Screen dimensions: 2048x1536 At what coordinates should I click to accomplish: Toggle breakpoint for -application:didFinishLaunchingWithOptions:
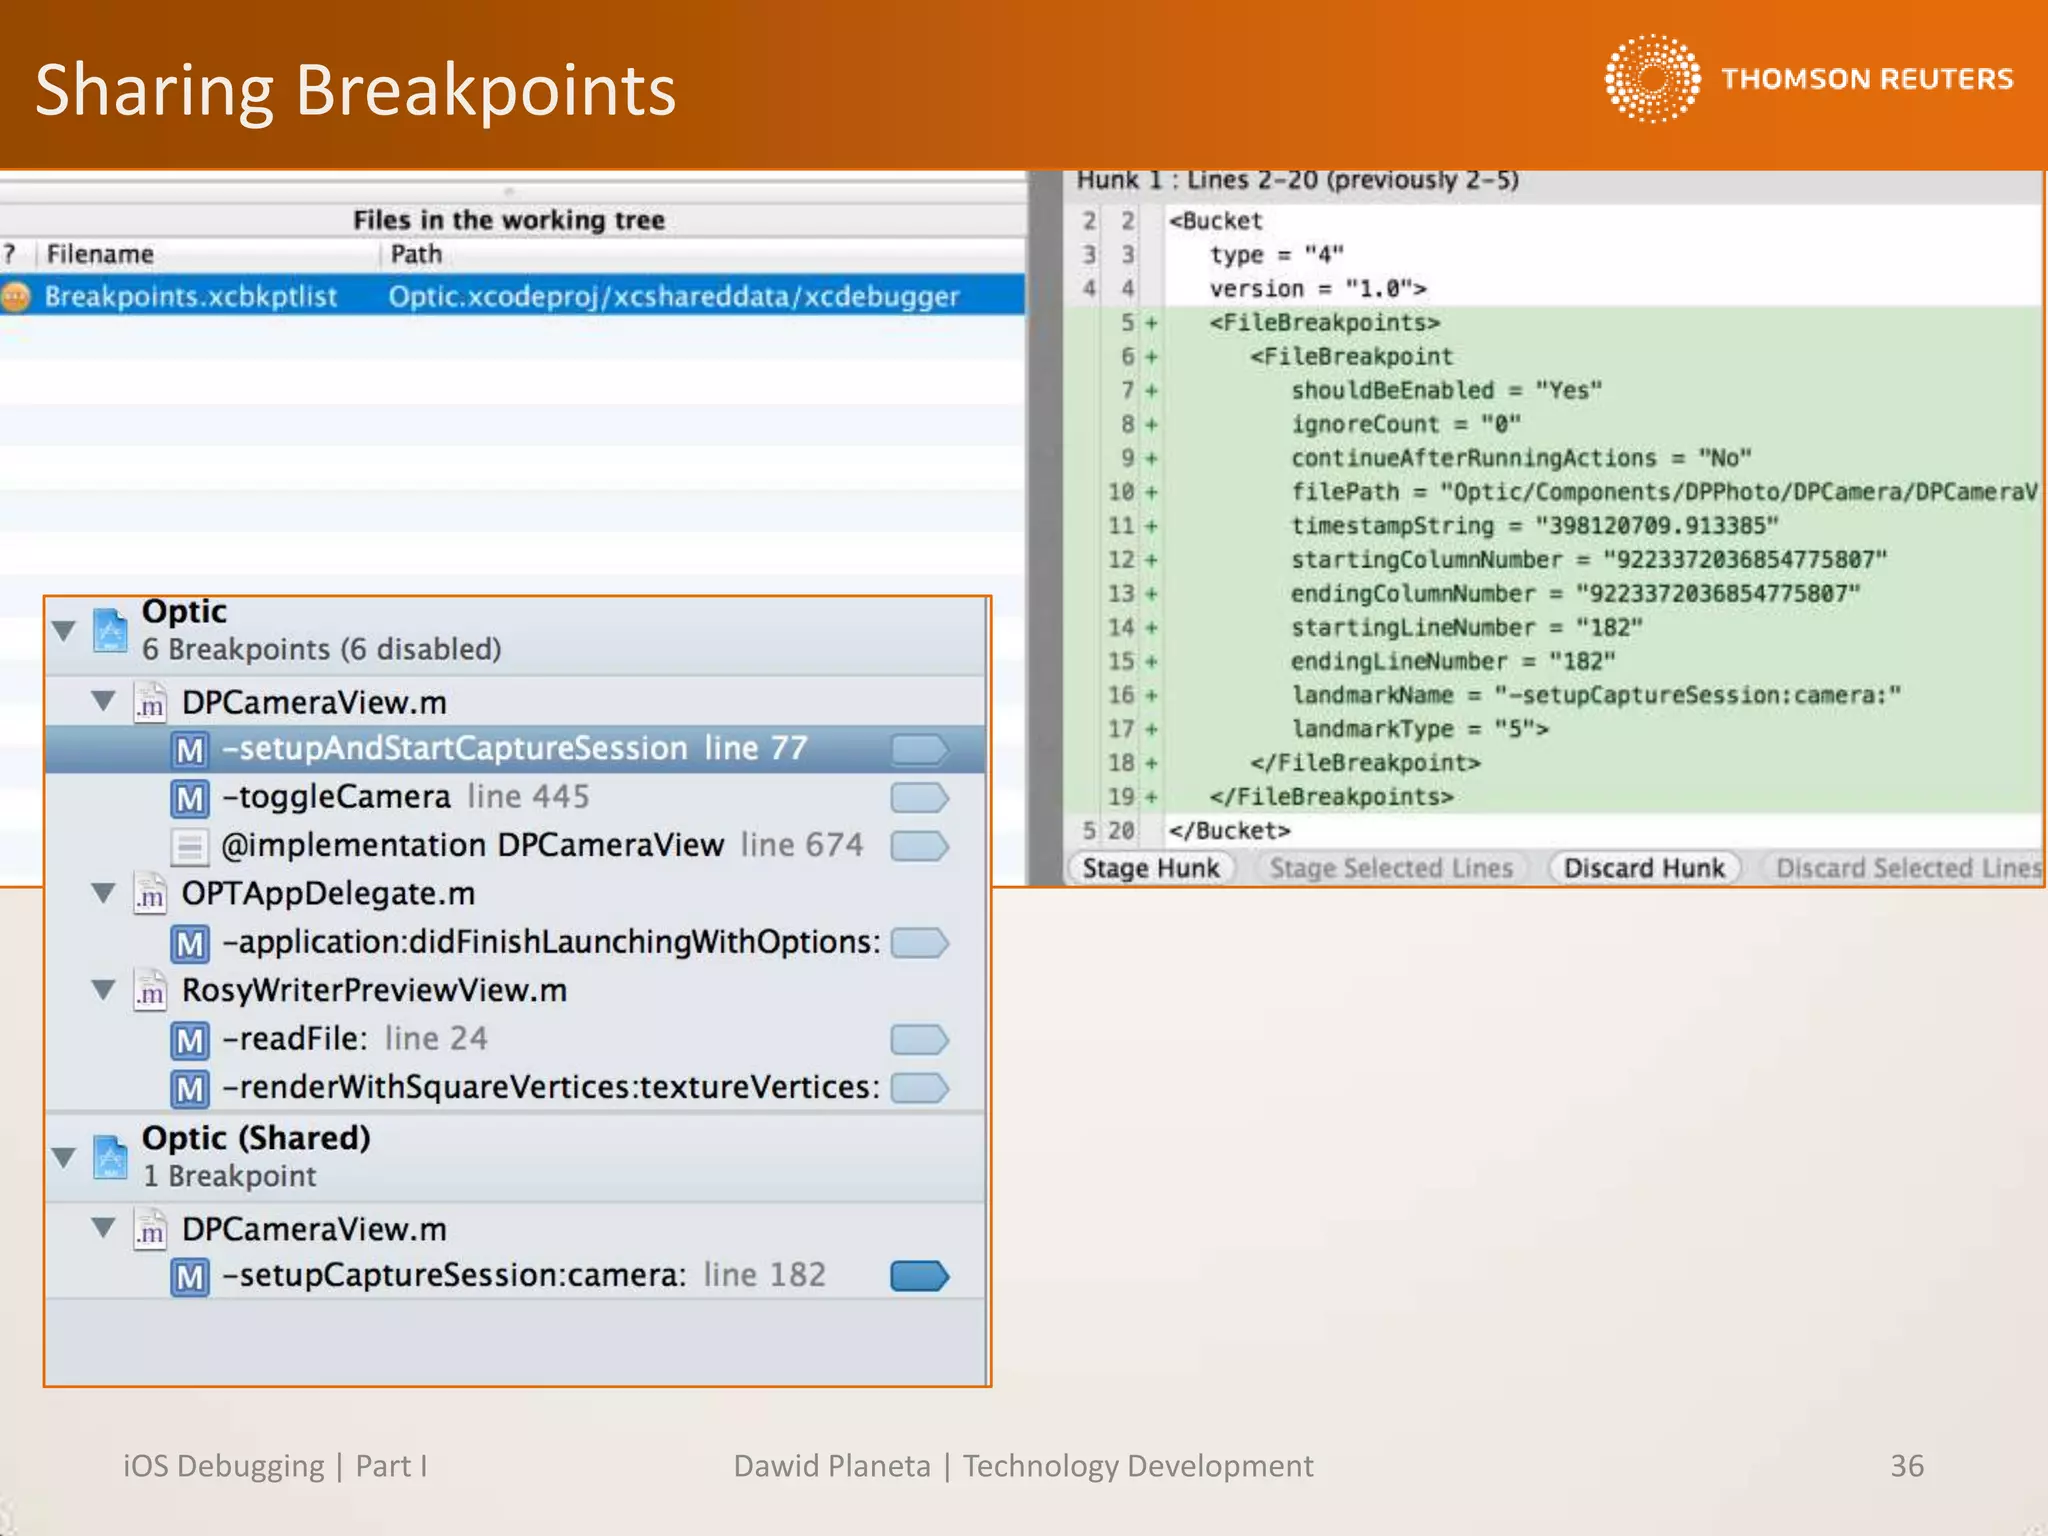pos(919,943)
